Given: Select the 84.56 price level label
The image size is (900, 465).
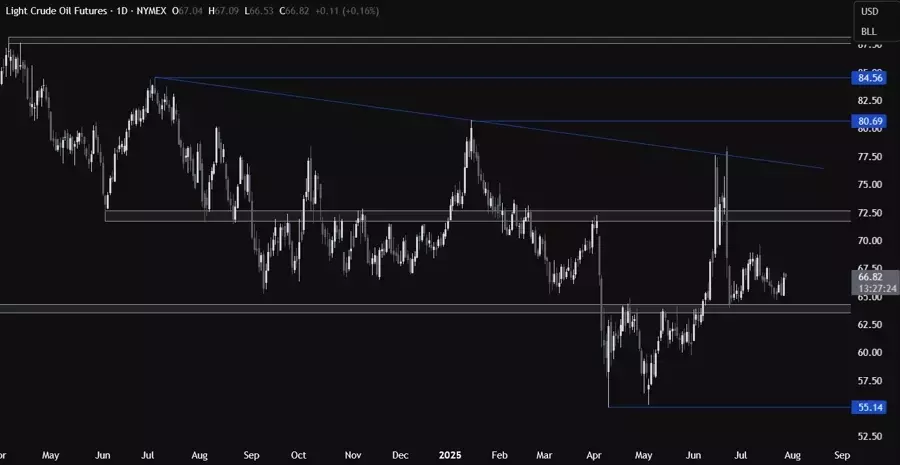Looking at the screenshot, I should coord(869,78).
